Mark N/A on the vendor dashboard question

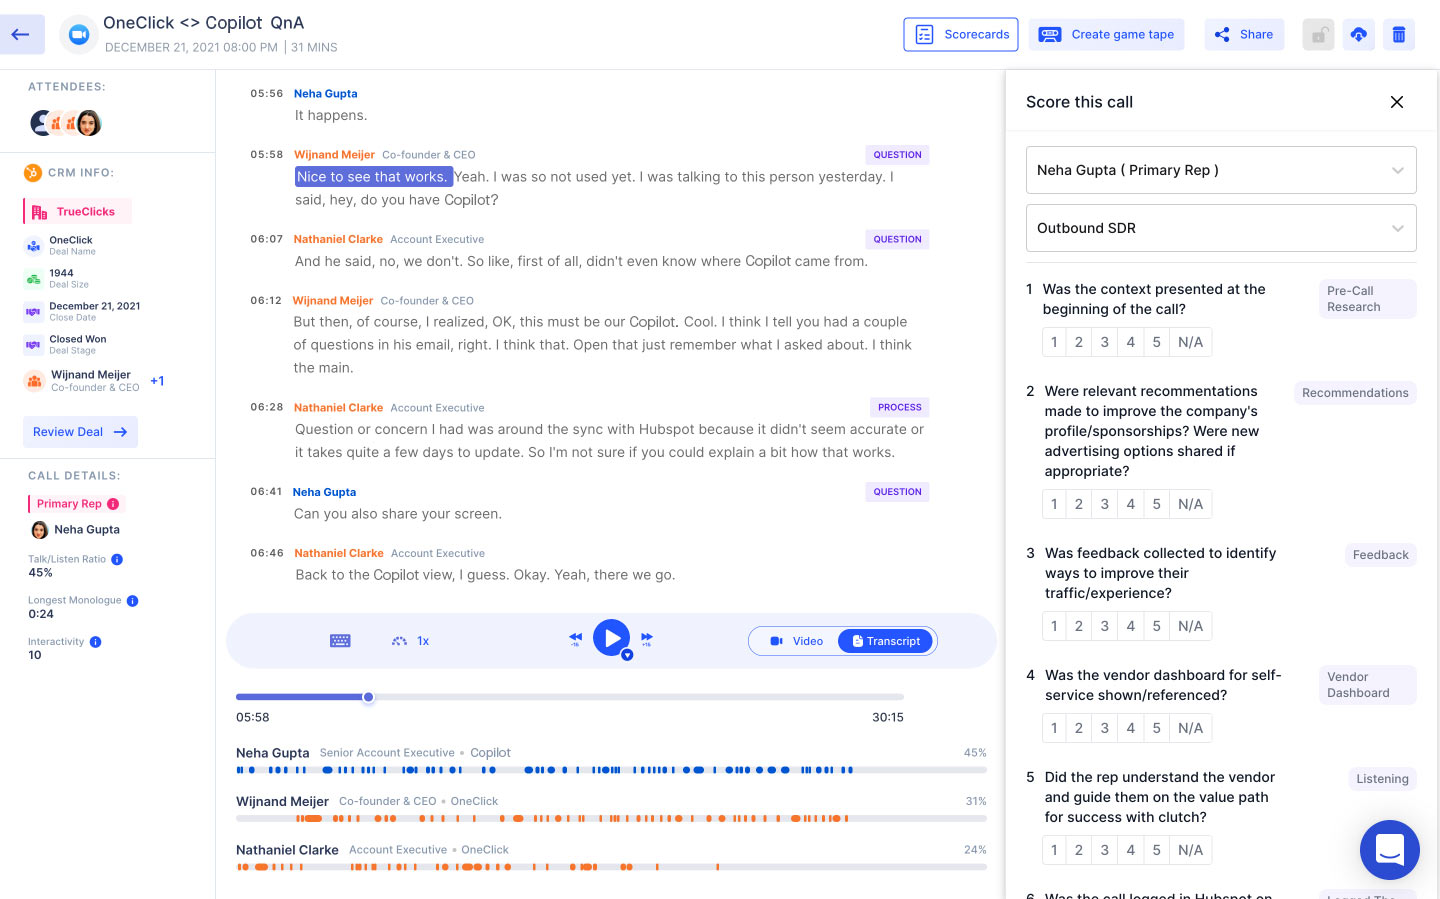point(1190,727)
